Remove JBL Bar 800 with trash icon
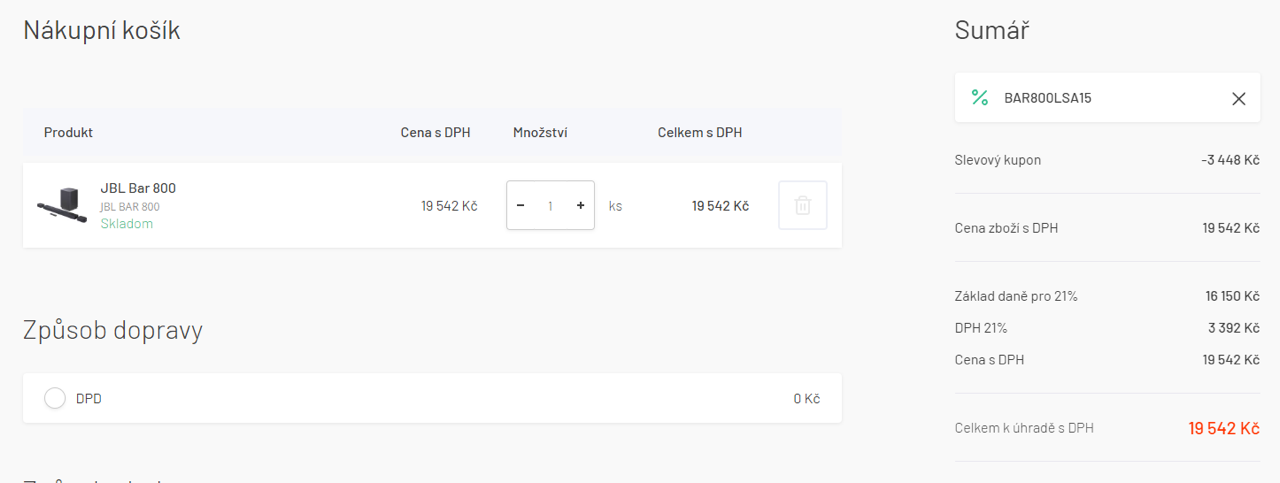 pyautogui.click(x=802, y=205)
